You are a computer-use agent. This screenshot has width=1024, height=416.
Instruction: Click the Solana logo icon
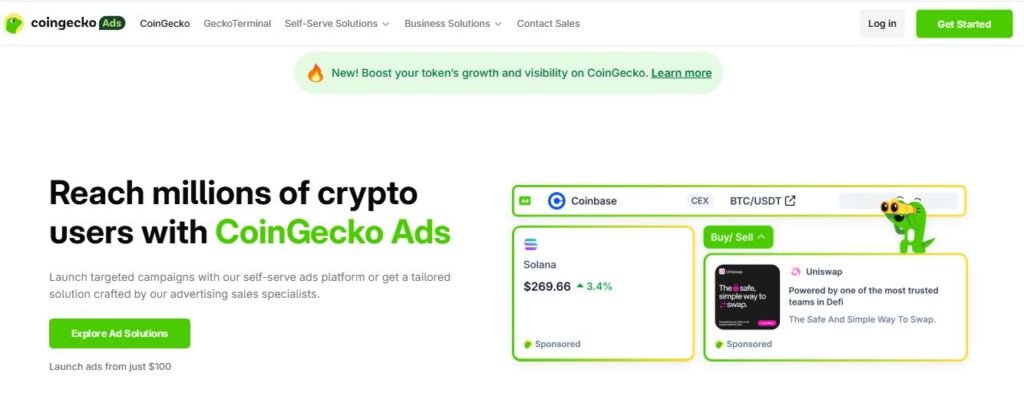pos(531,243)
